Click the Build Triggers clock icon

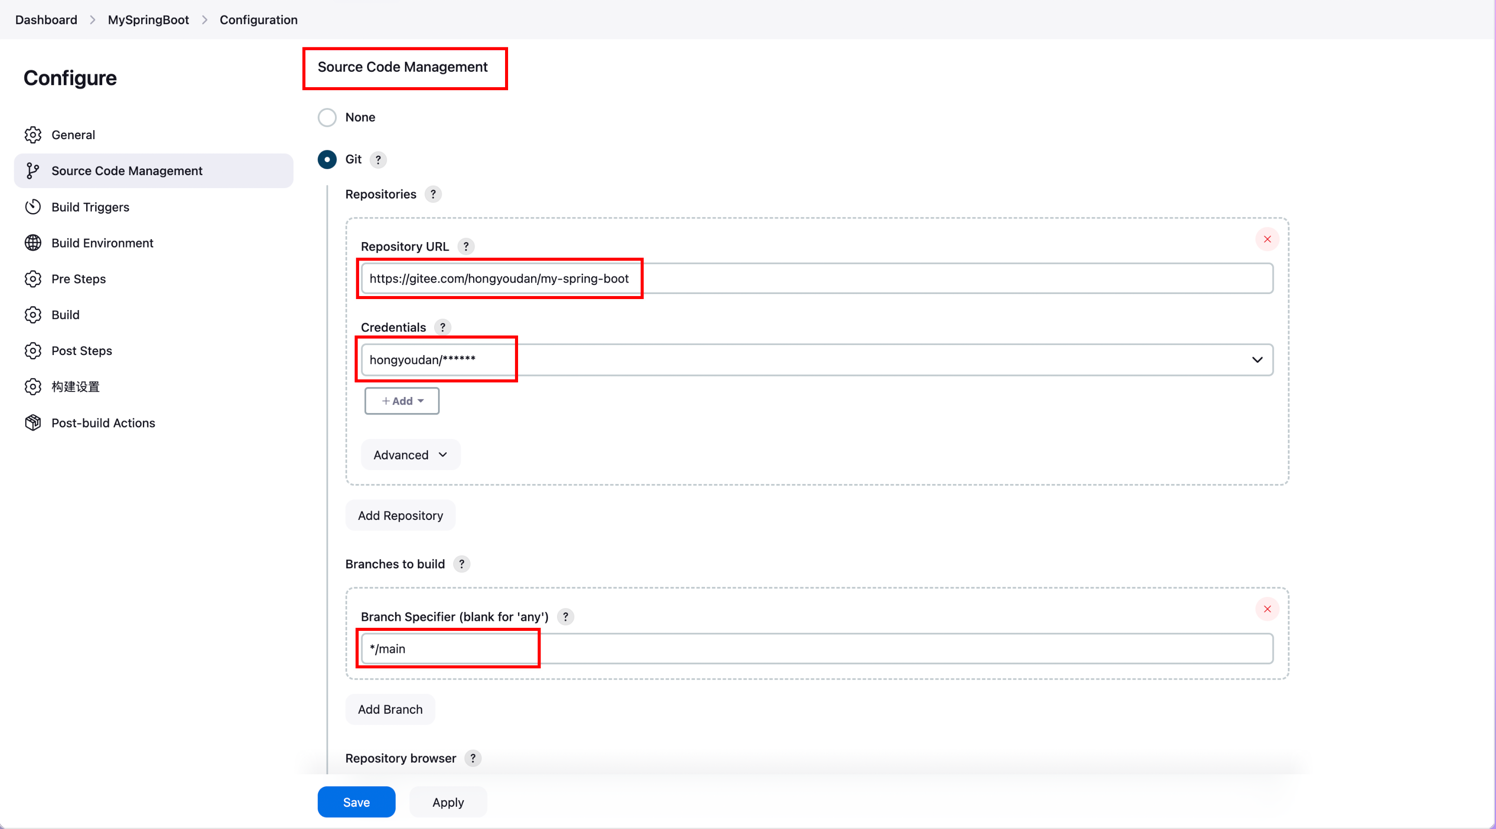click(33, 207)
